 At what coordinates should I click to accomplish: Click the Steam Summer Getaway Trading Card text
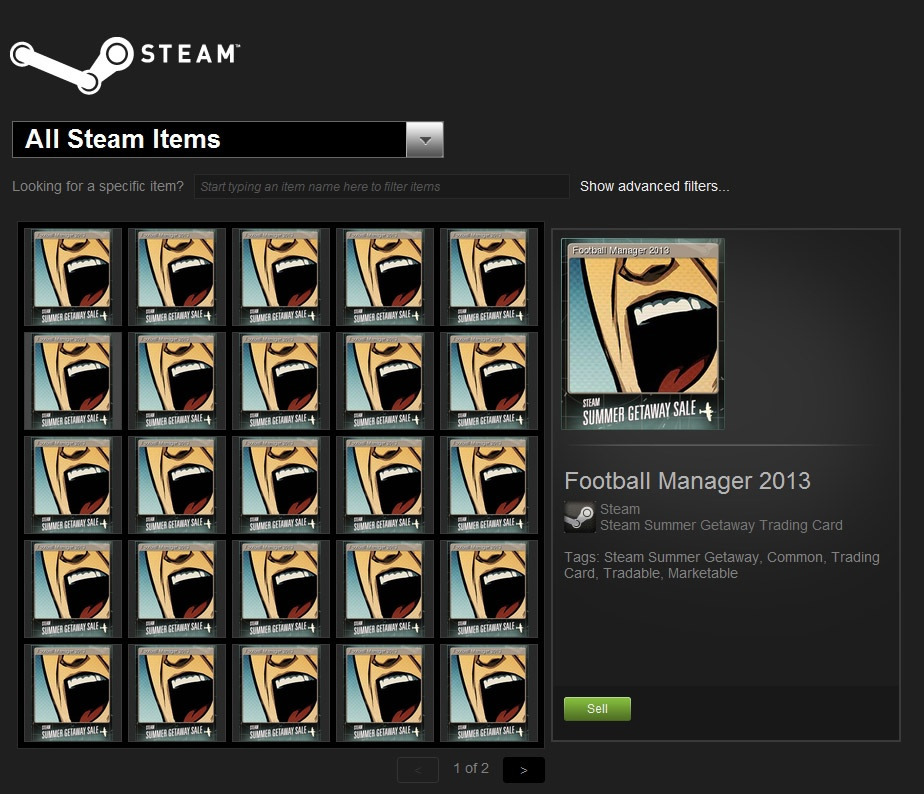pos(721,525)
